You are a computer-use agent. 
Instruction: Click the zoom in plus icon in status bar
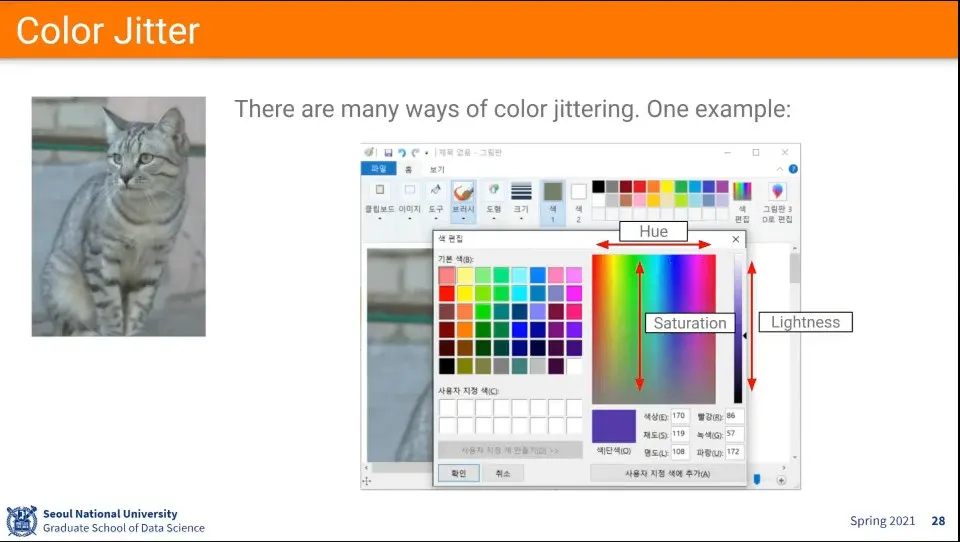[781, 480]
